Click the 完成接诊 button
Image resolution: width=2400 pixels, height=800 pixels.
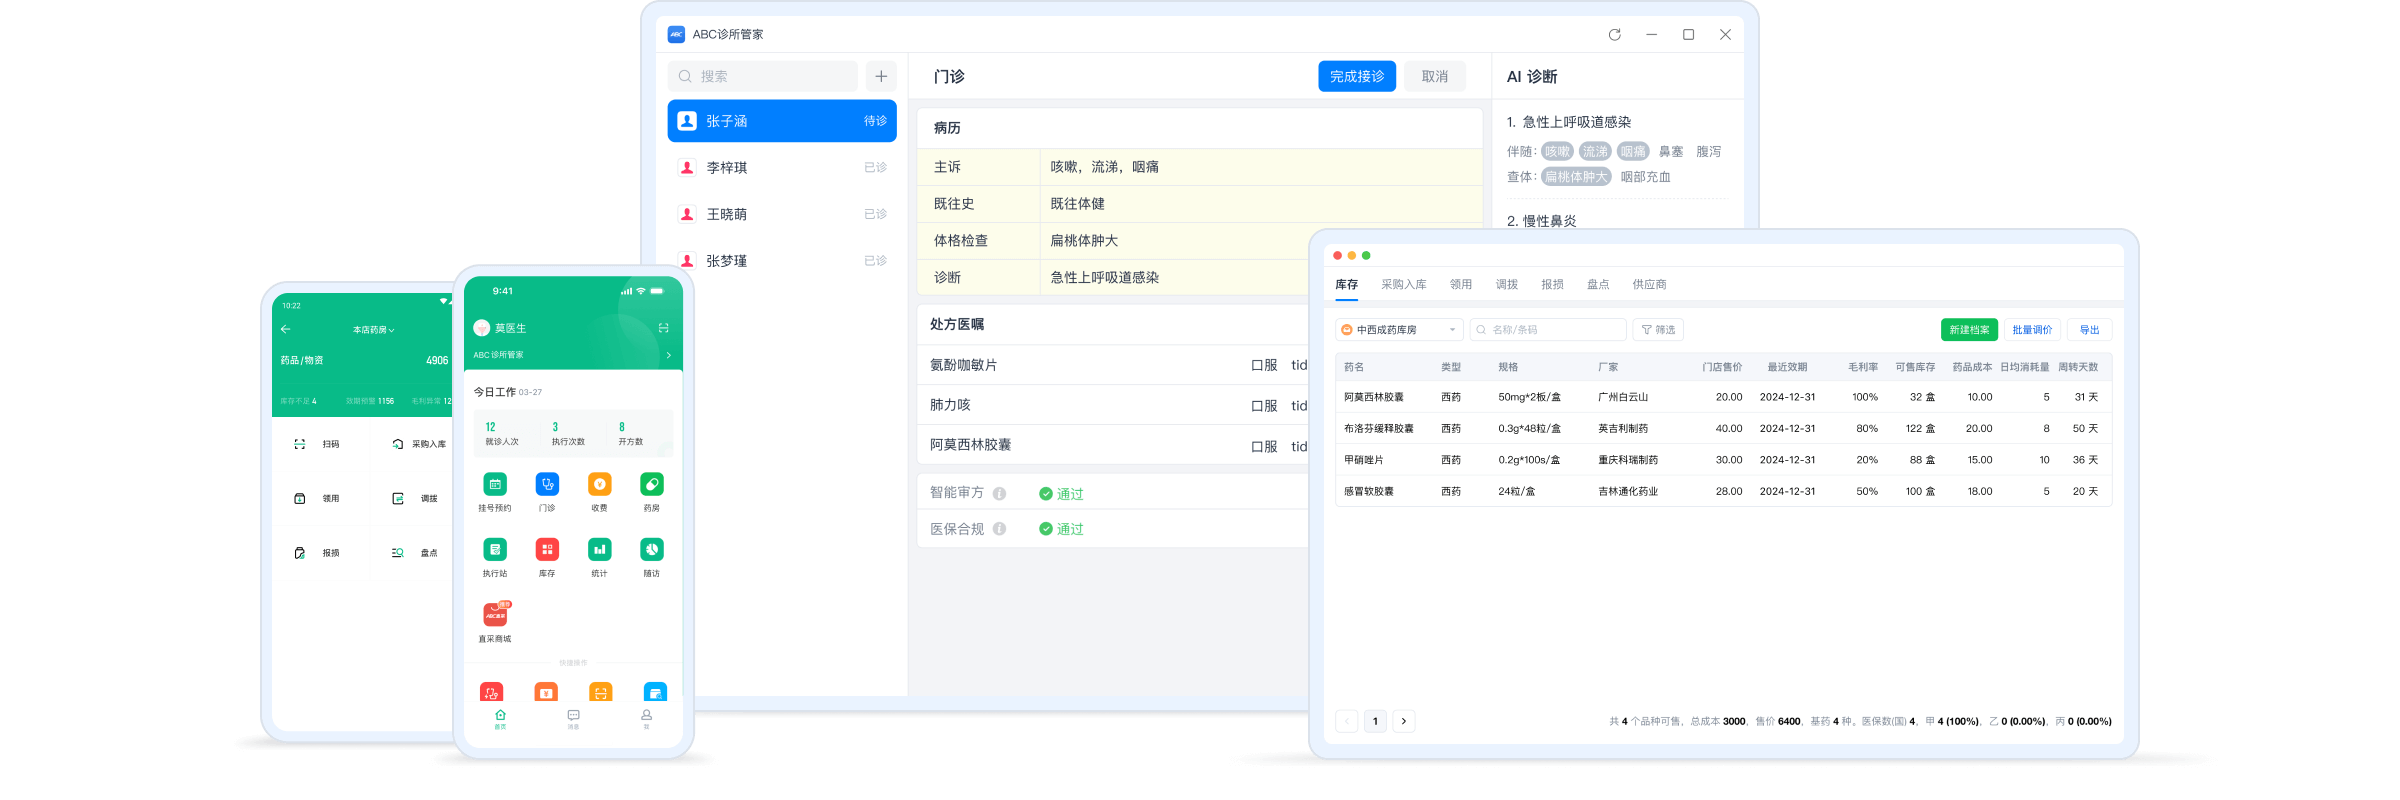pyautogui.click(x=1356, y=77)
